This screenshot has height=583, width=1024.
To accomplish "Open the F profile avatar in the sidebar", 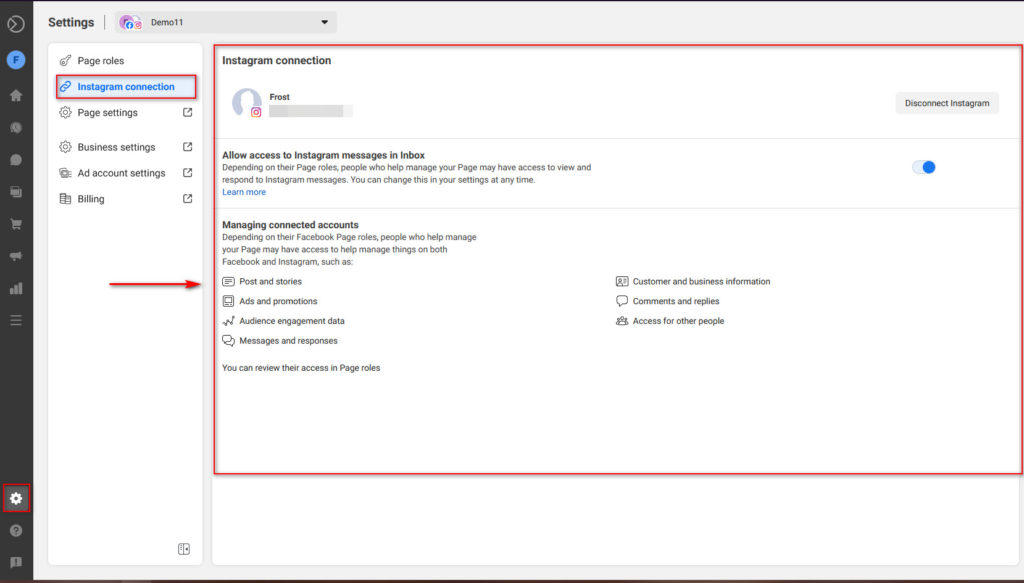I will 16,60.
